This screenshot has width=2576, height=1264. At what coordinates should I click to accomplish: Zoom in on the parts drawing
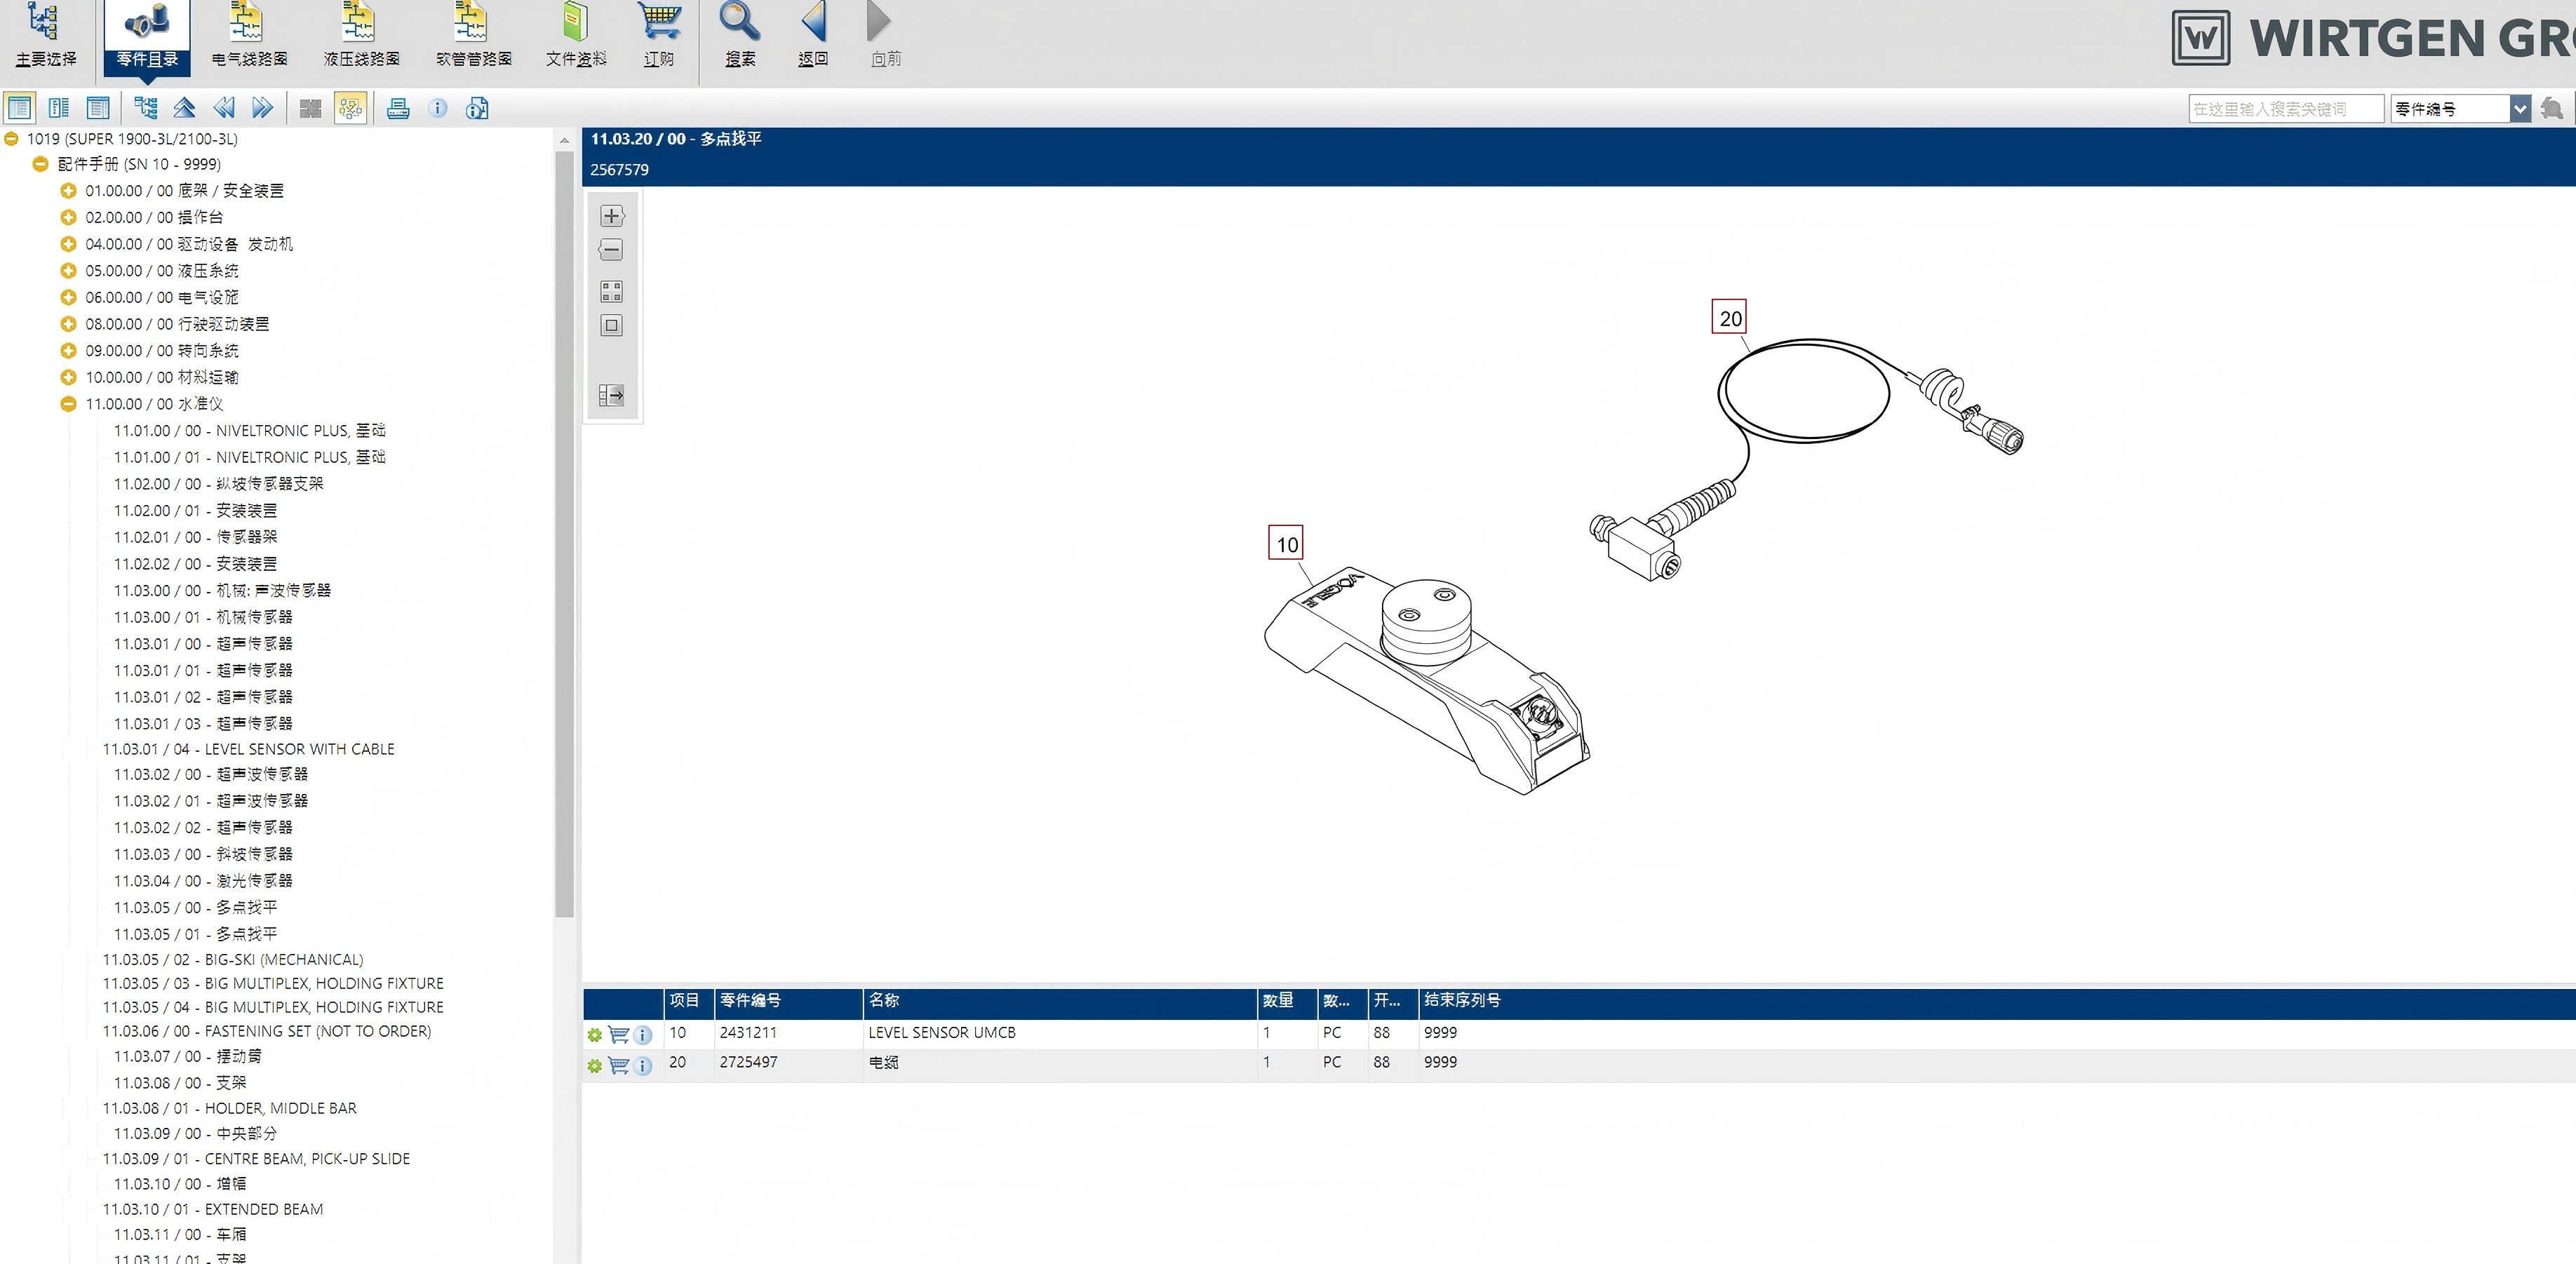click(x=612, y=216)
